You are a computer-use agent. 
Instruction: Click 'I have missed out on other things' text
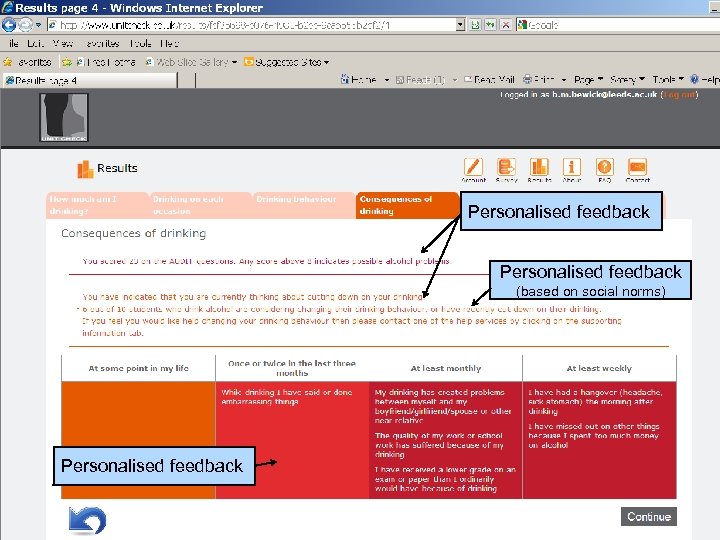[x=594, y=435]
